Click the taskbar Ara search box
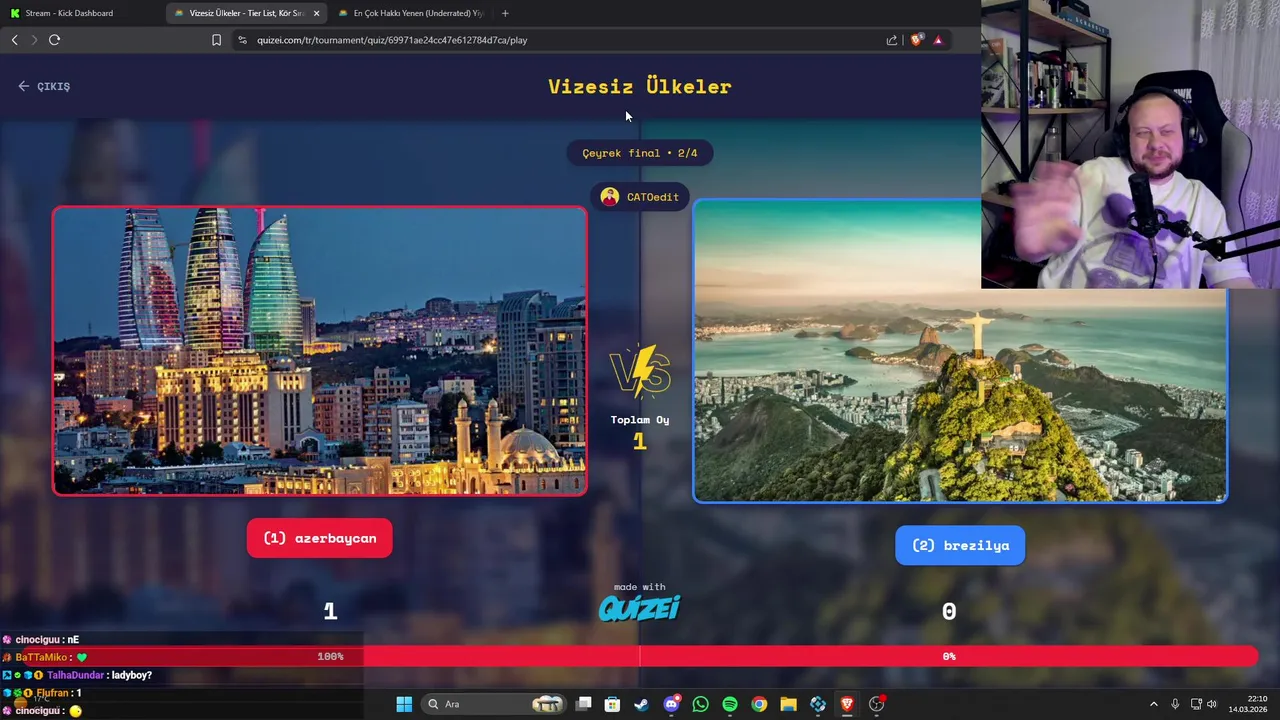 (492, 704)
